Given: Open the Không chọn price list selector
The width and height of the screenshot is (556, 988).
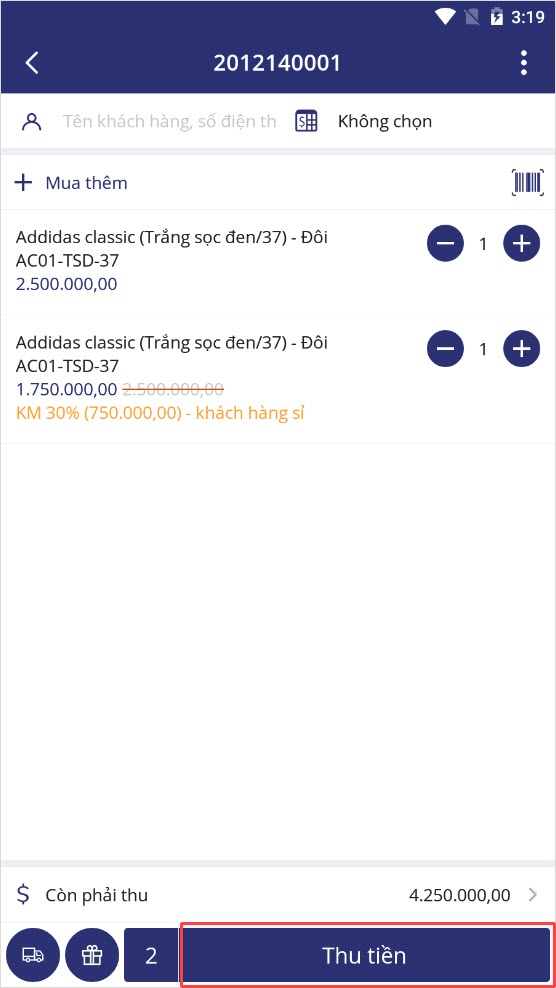Looking at the screenshot, I should tap(385, 121).
